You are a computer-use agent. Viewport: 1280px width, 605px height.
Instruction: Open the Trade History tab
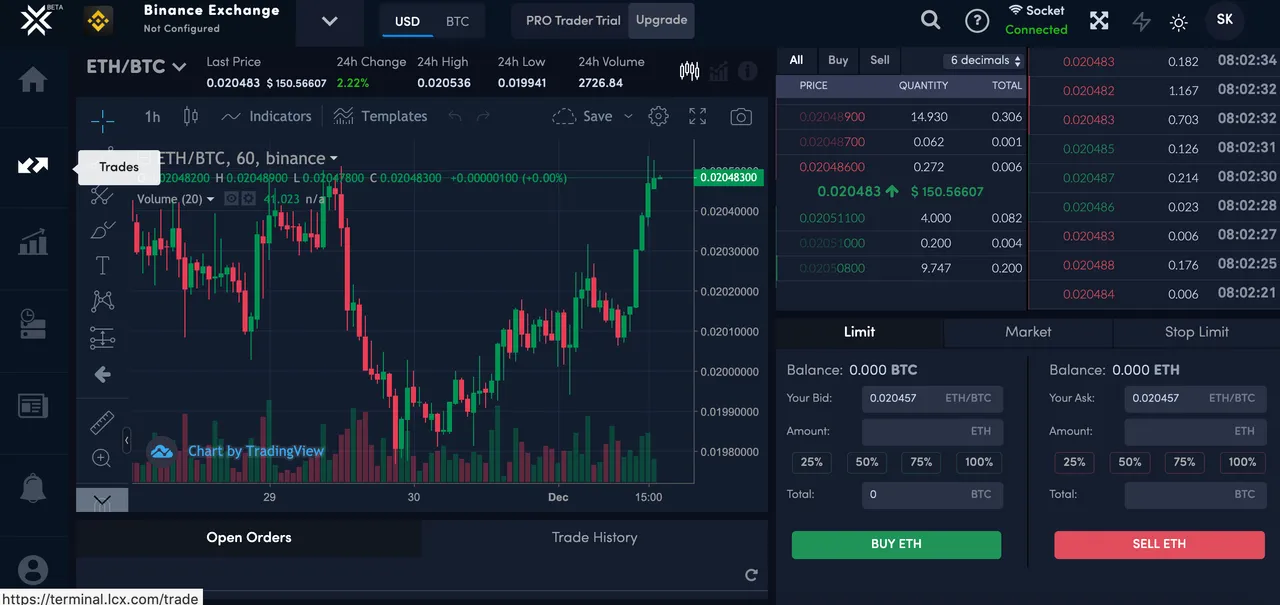click(594, 538)
